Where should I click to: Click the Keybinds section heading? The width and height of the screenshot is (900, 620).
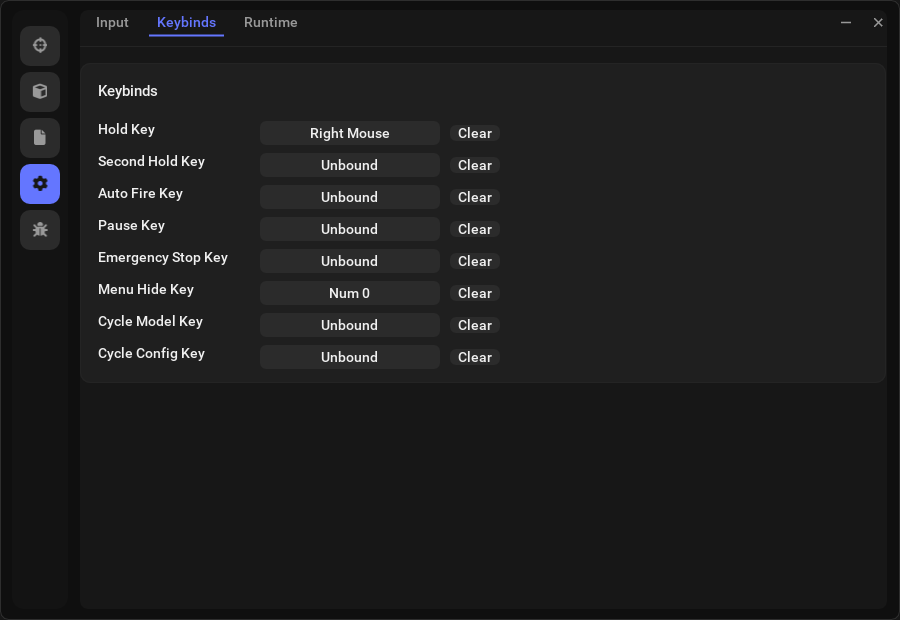[127, 91]
